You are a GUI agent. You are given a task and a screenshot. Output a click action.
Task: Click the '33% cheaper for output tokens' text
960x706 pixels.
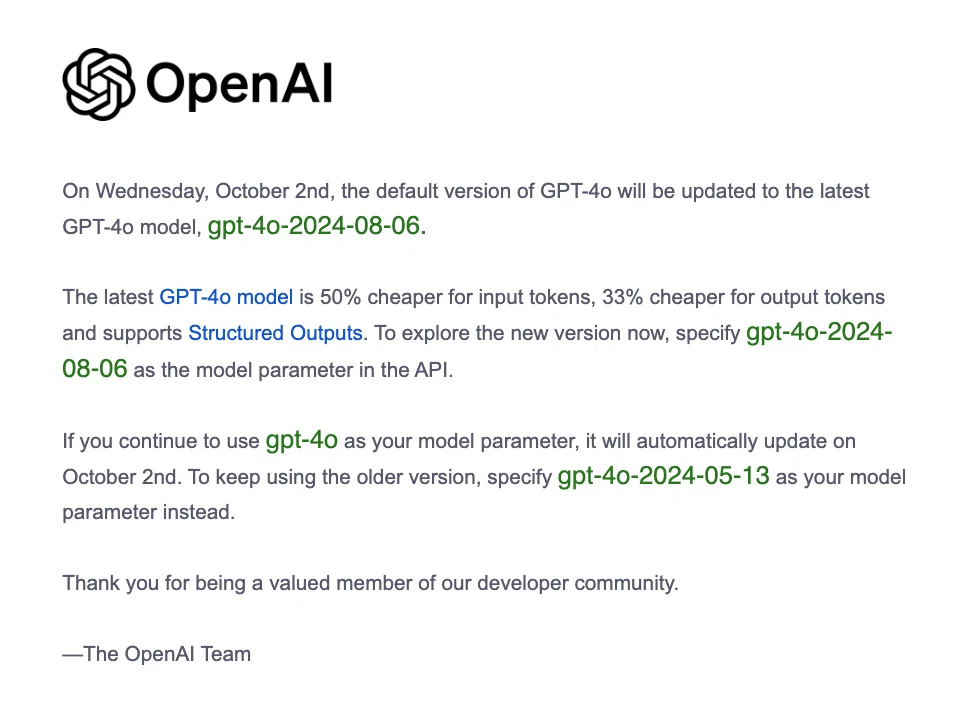(743, 297)
